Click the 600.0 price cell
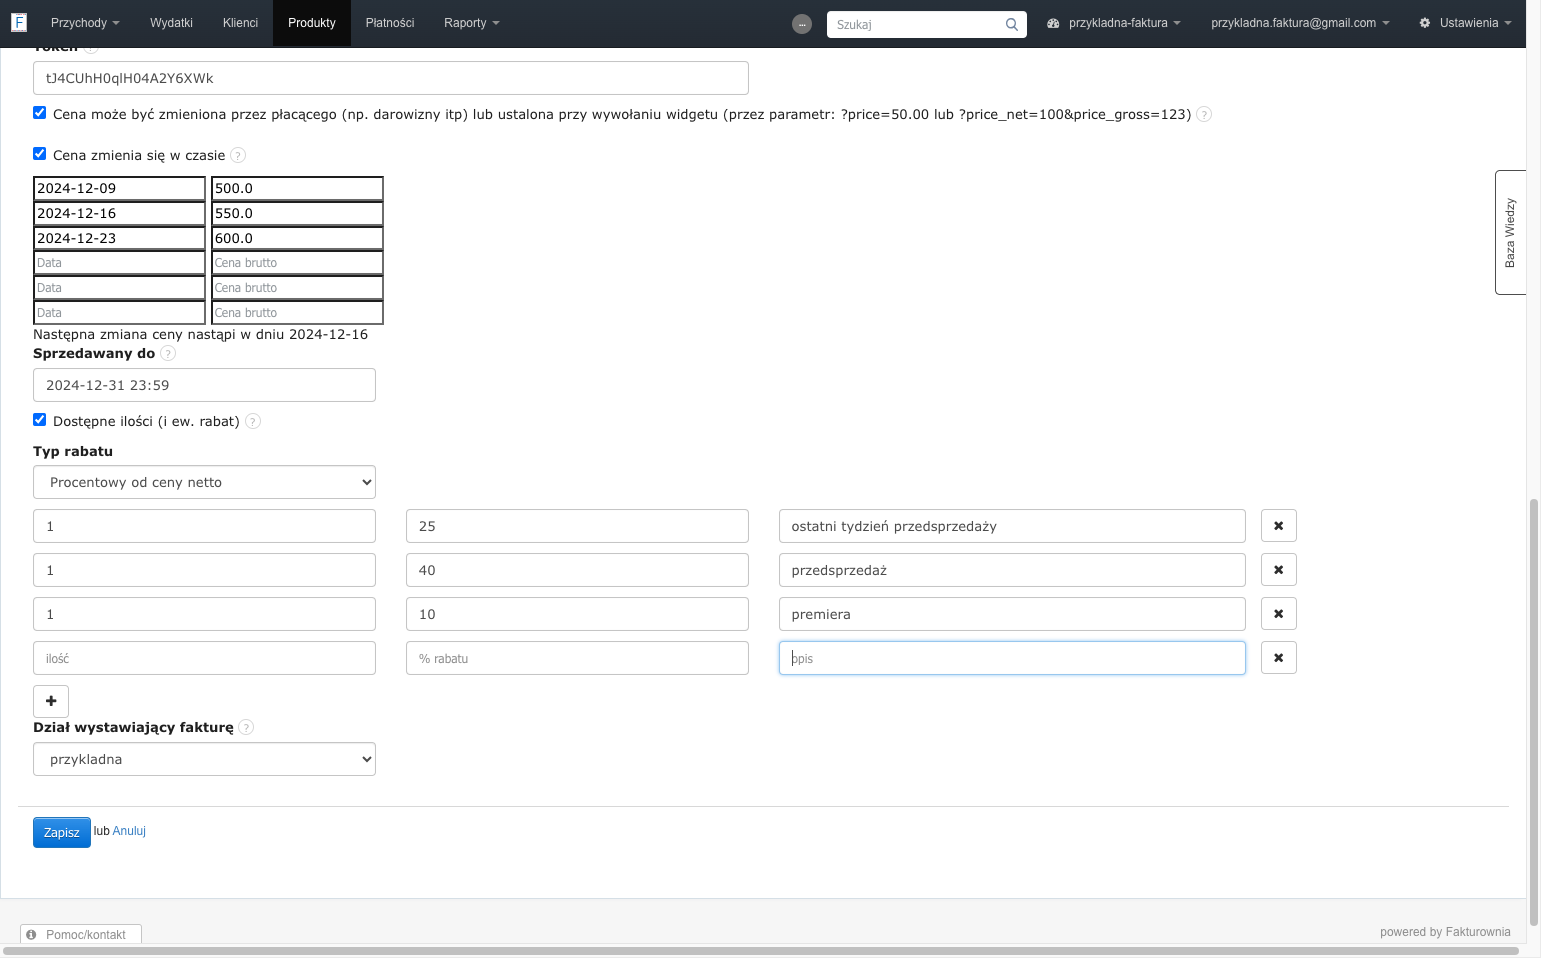 pyautogui.click(x=297, y=238)
